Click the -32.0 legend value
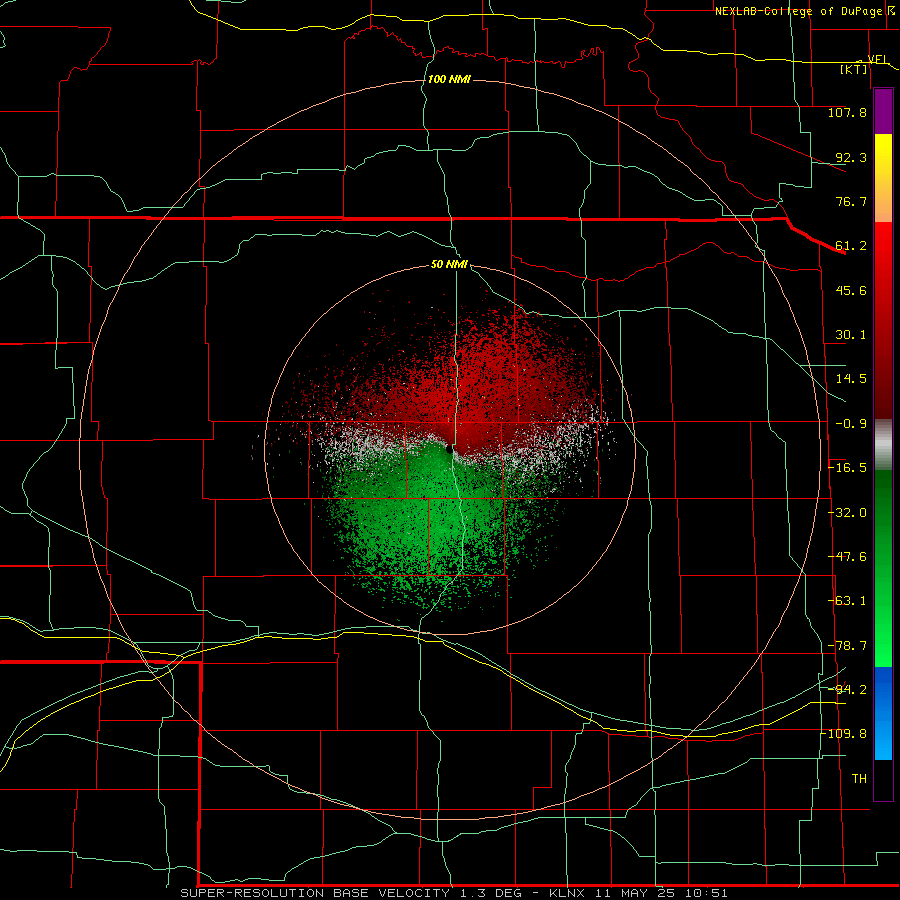 [847, 513]
